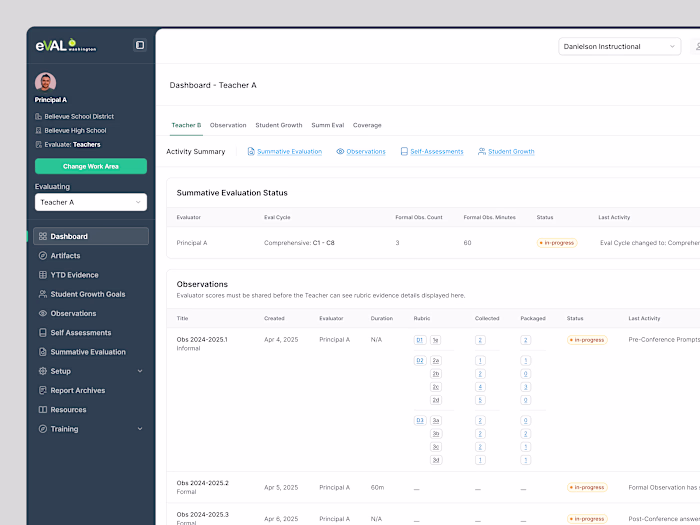Screen dimensions: 700x525
Task: Click the D1 rubric badge
Action: click(x=420, y=340)
